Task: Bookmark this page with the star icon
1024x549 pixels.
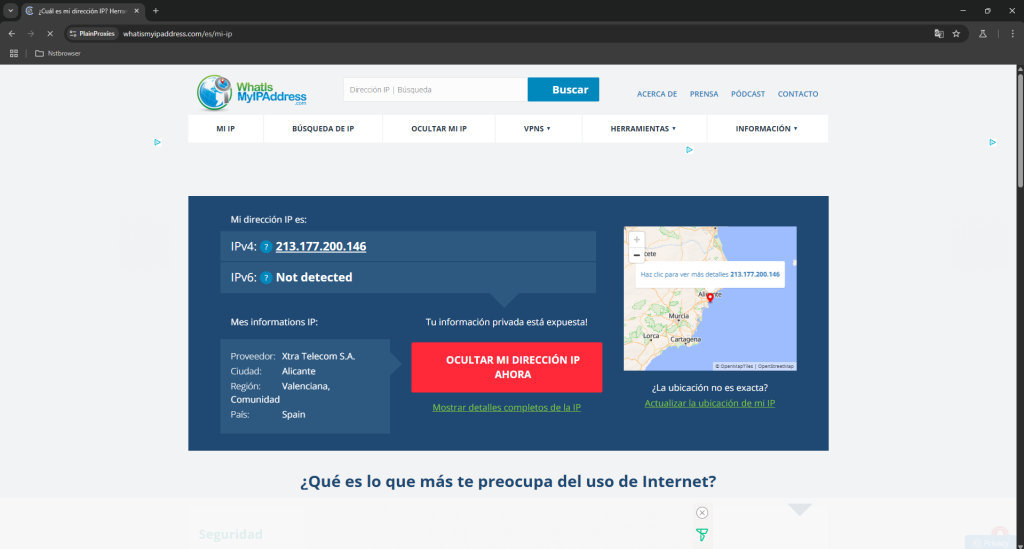Action: [956, 34]
